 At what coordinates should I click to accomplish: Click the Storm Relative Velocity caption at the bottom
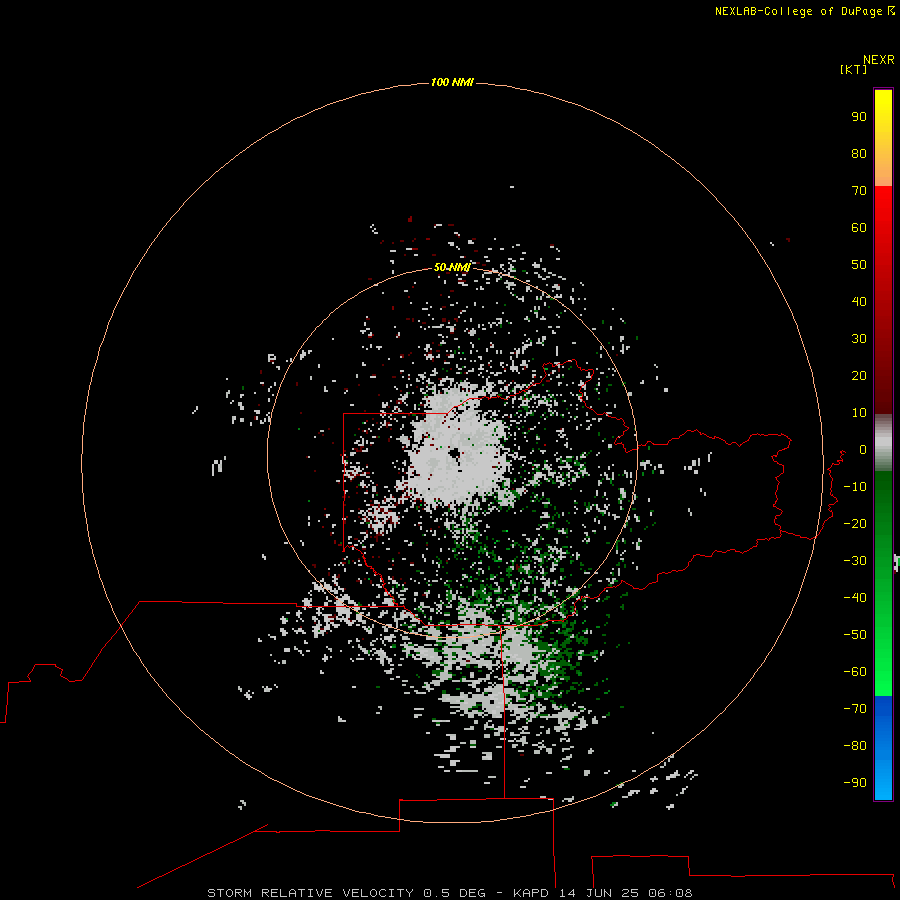click(x=449, y=893)
